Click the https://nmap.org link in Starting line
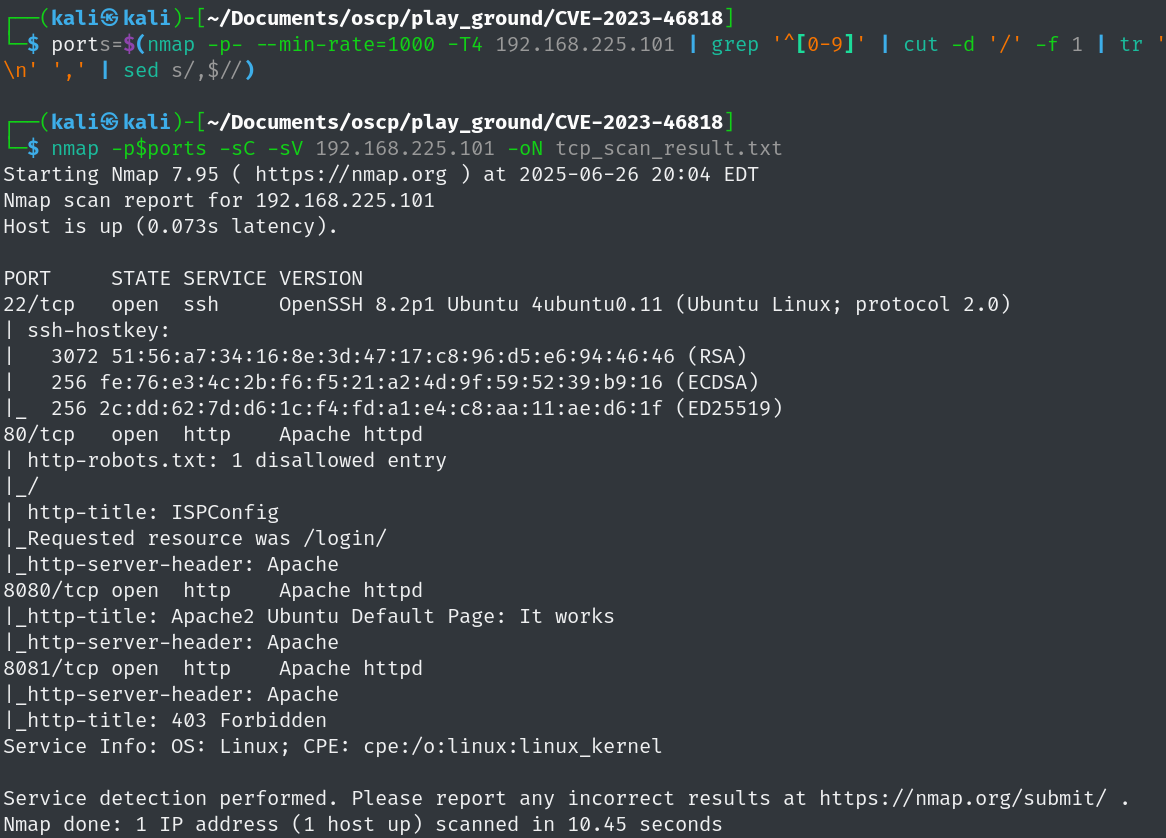The image size is (1166, 838). (x=351, y=175)
